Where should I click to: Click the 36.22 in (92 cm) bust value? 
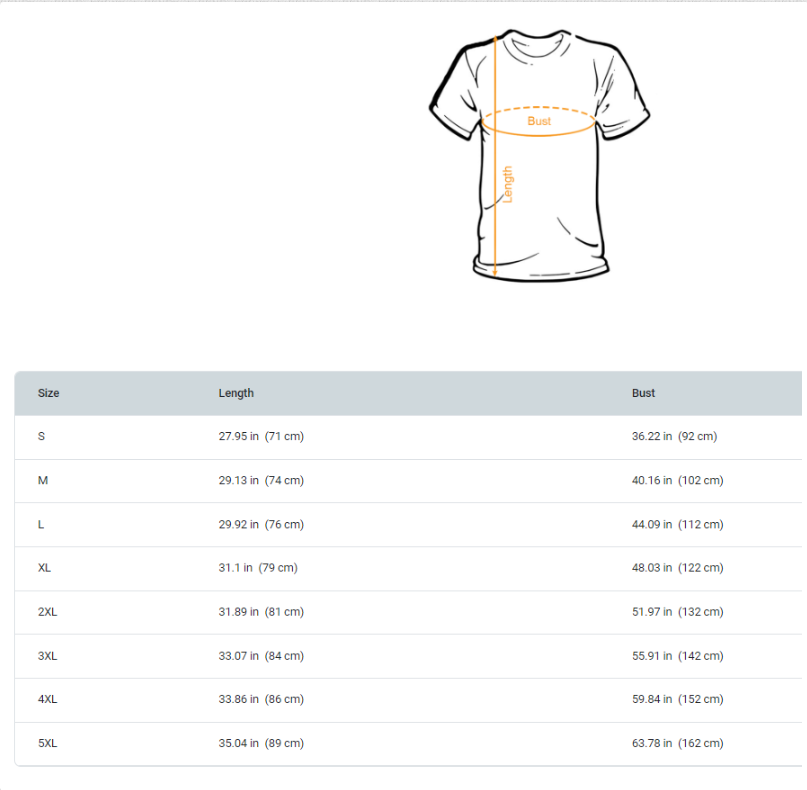tap(674, 436)
